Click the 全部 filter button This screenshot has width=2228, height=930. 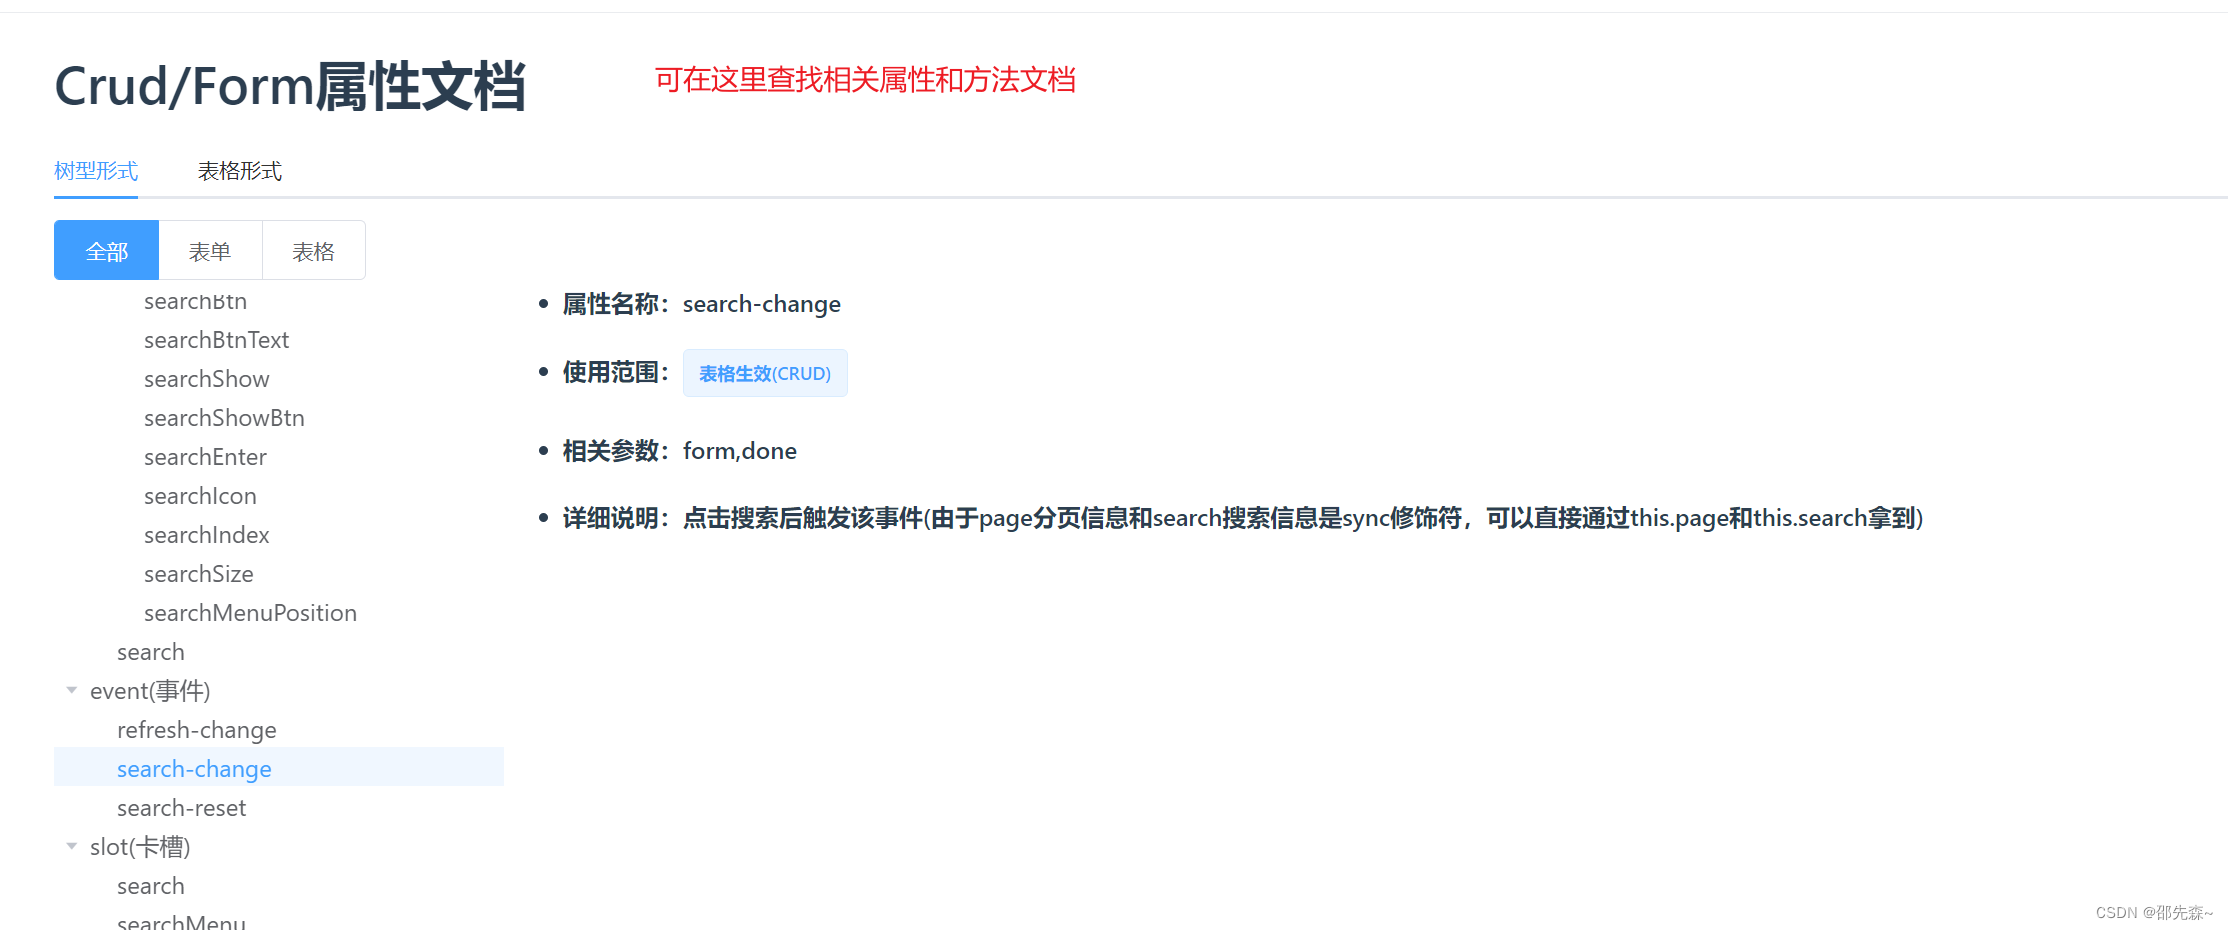click(x=105, y=250)
